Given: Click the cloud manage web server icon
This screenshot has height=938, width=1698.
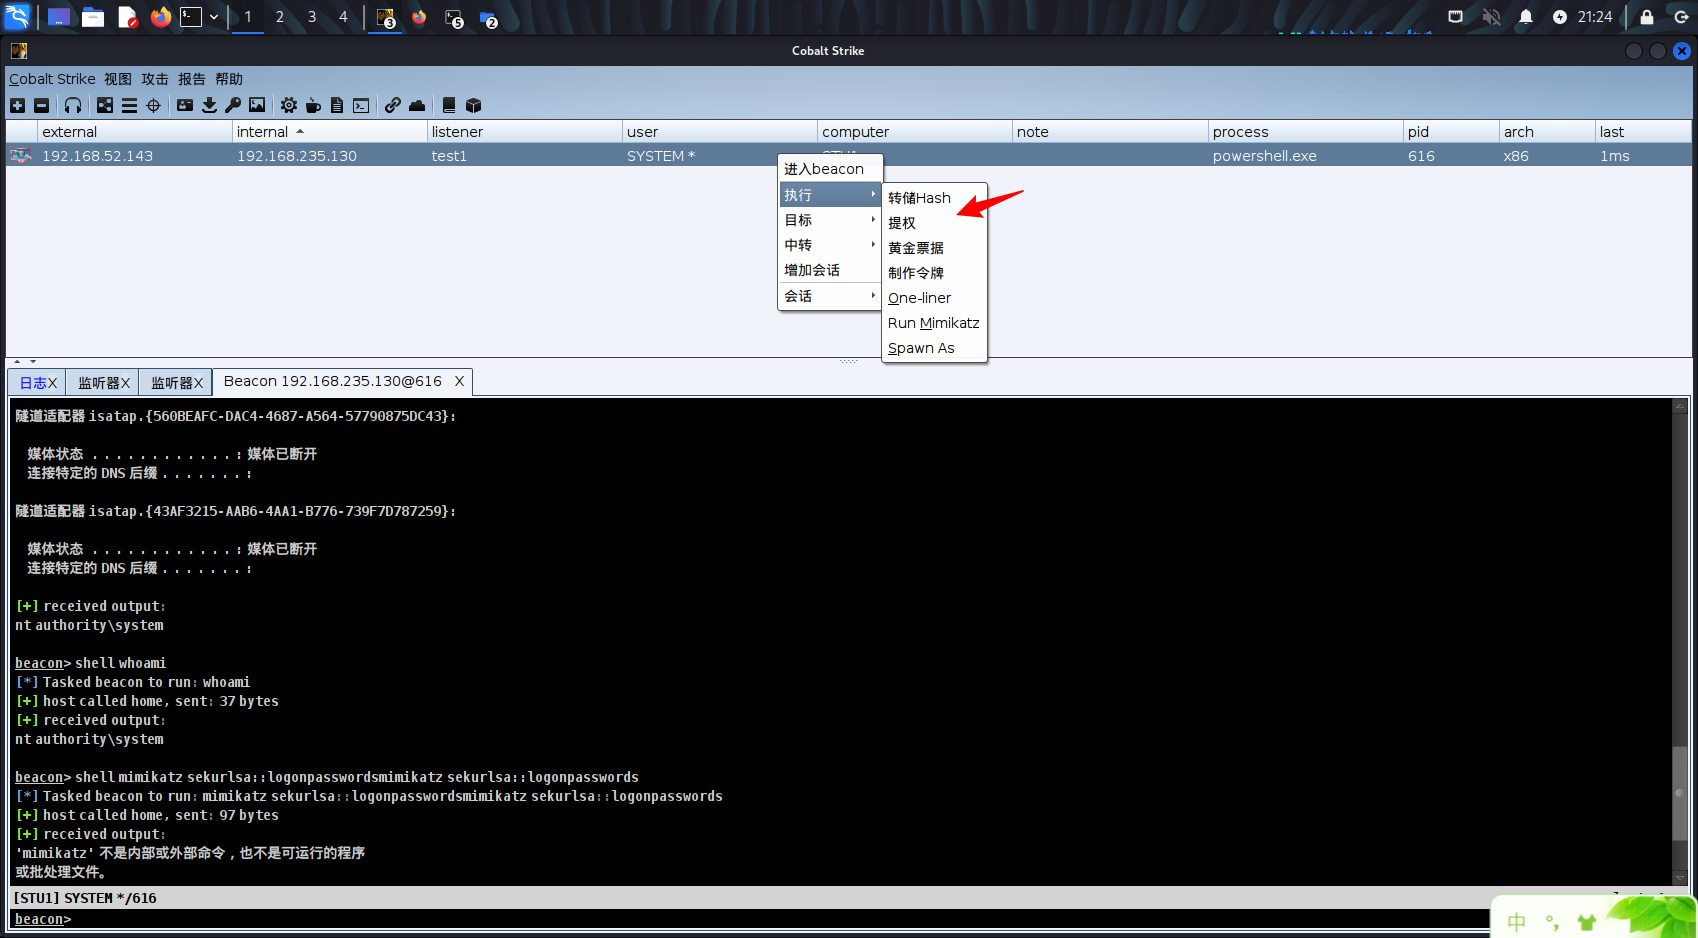Looking at the screenshot, I should tap(417, 105).
